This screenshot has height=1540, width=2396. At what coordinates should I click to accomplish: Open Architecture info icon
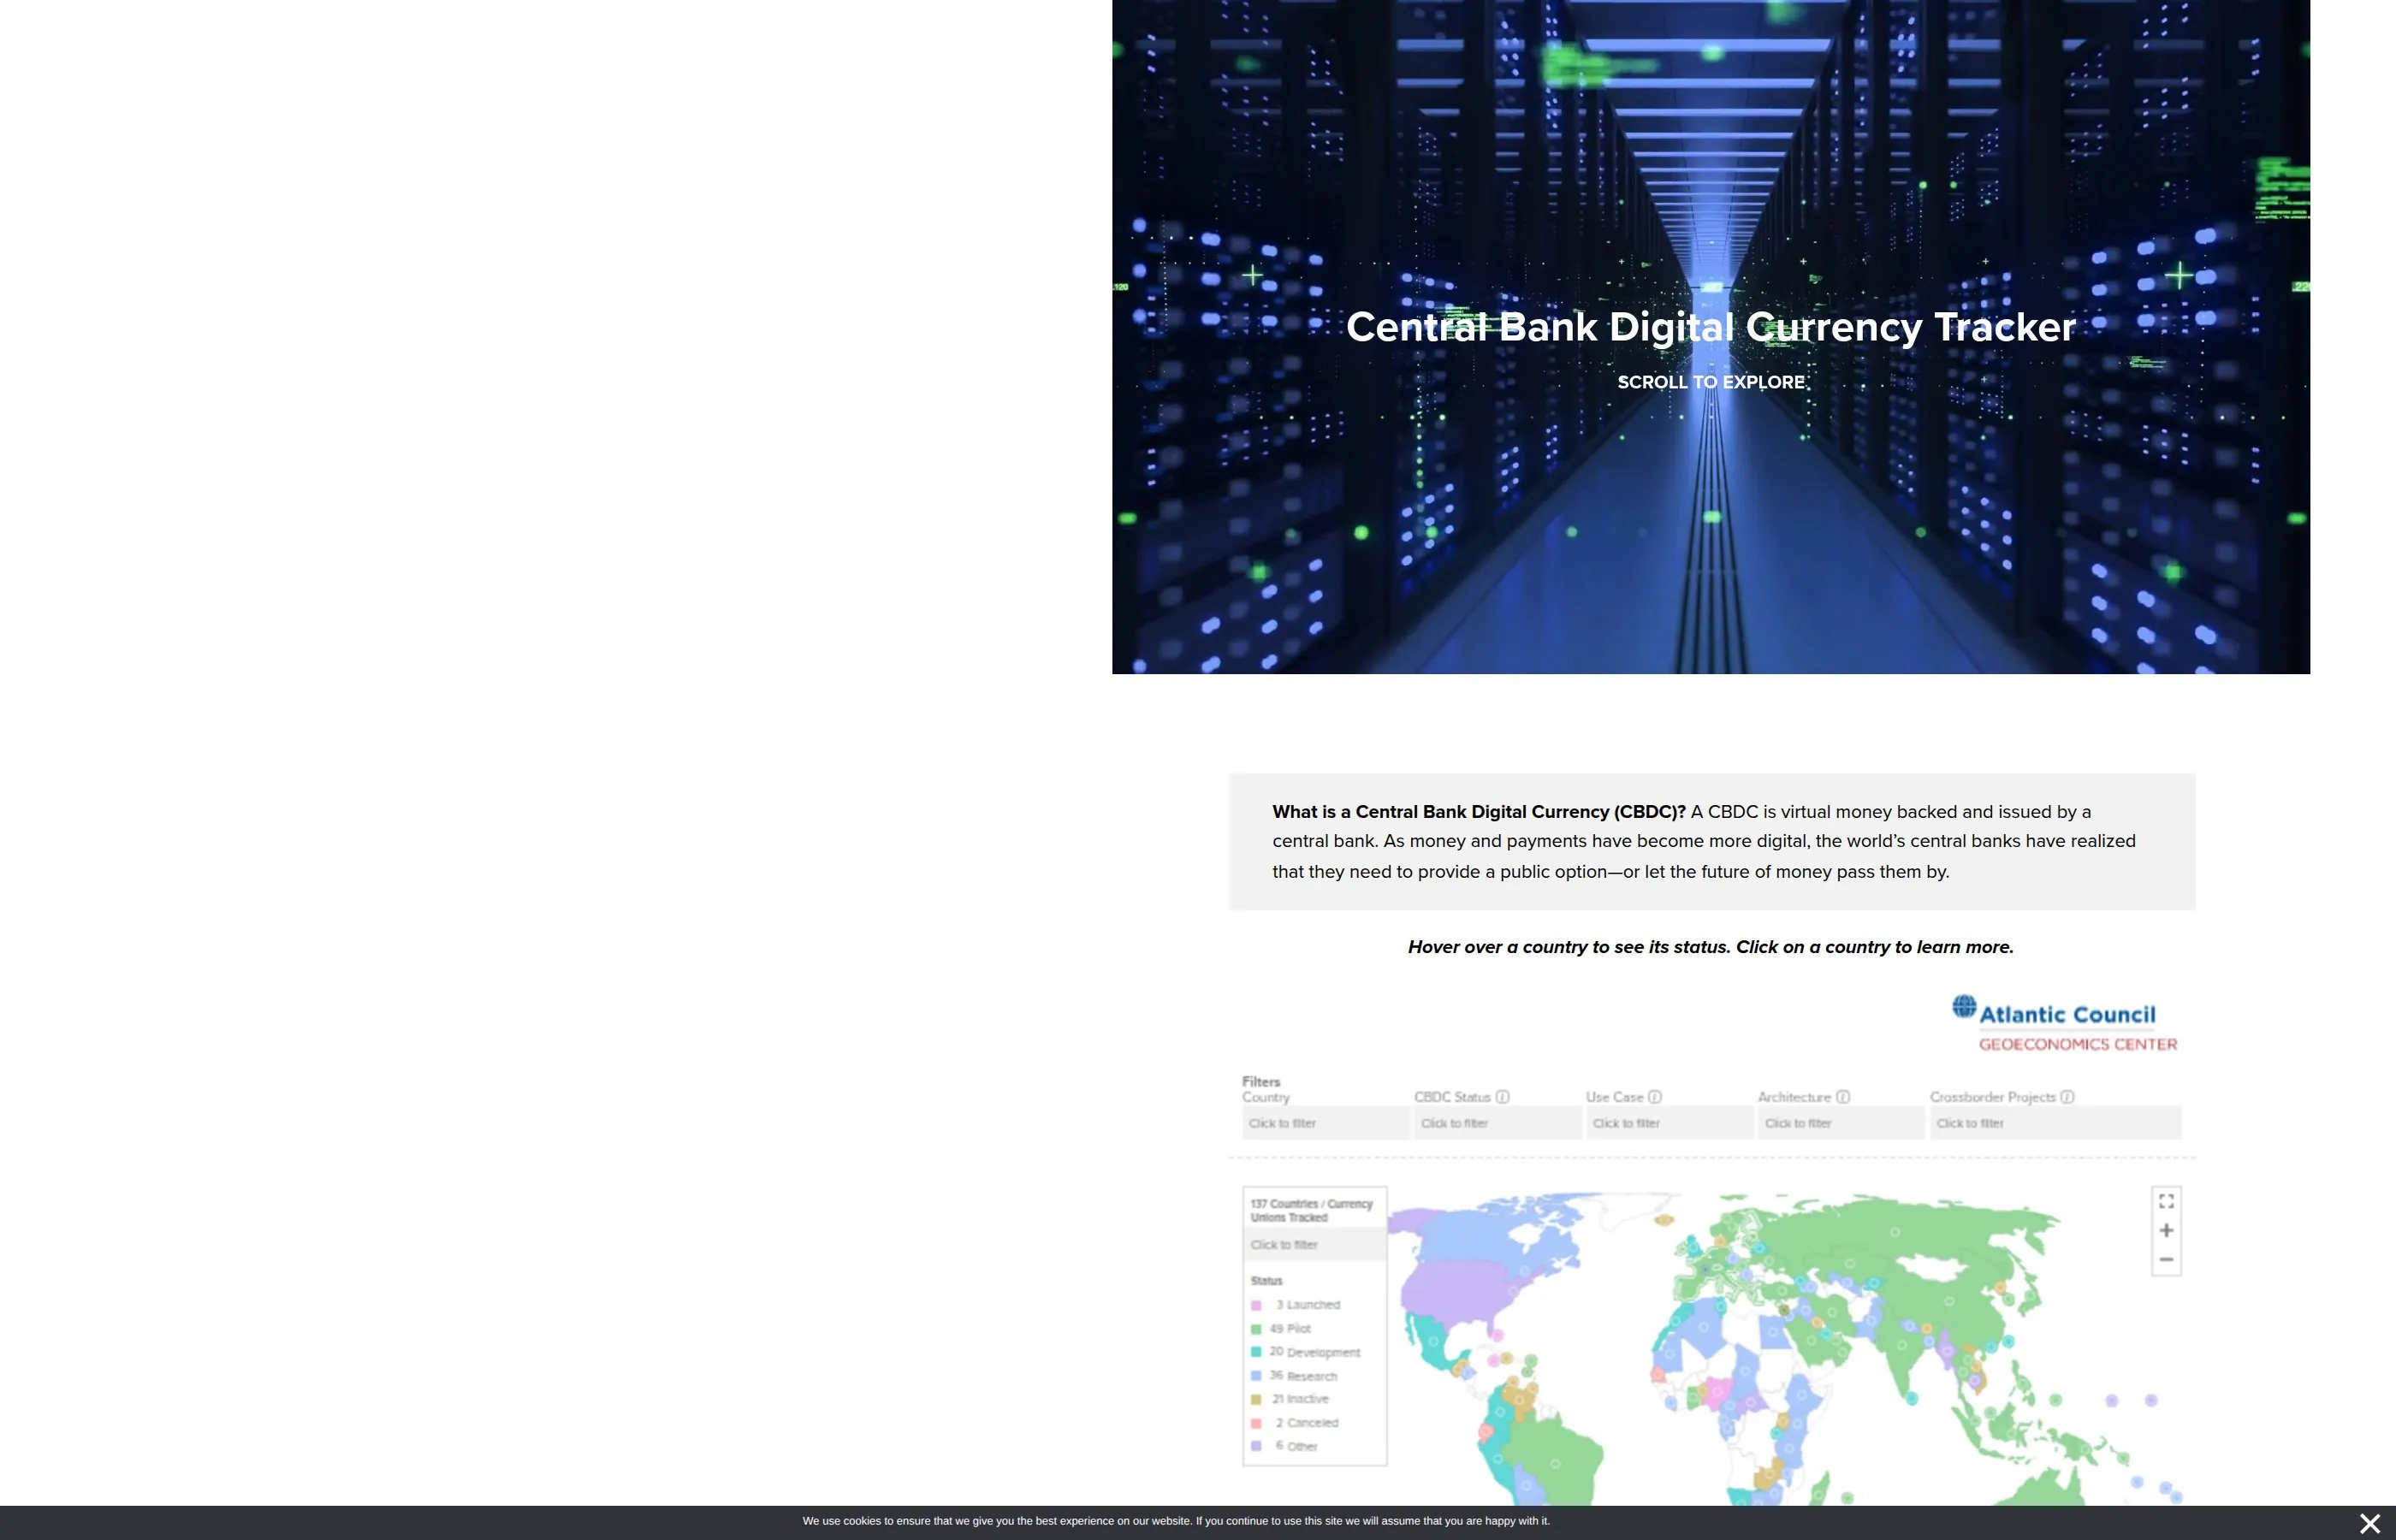click(1843, 1097)
